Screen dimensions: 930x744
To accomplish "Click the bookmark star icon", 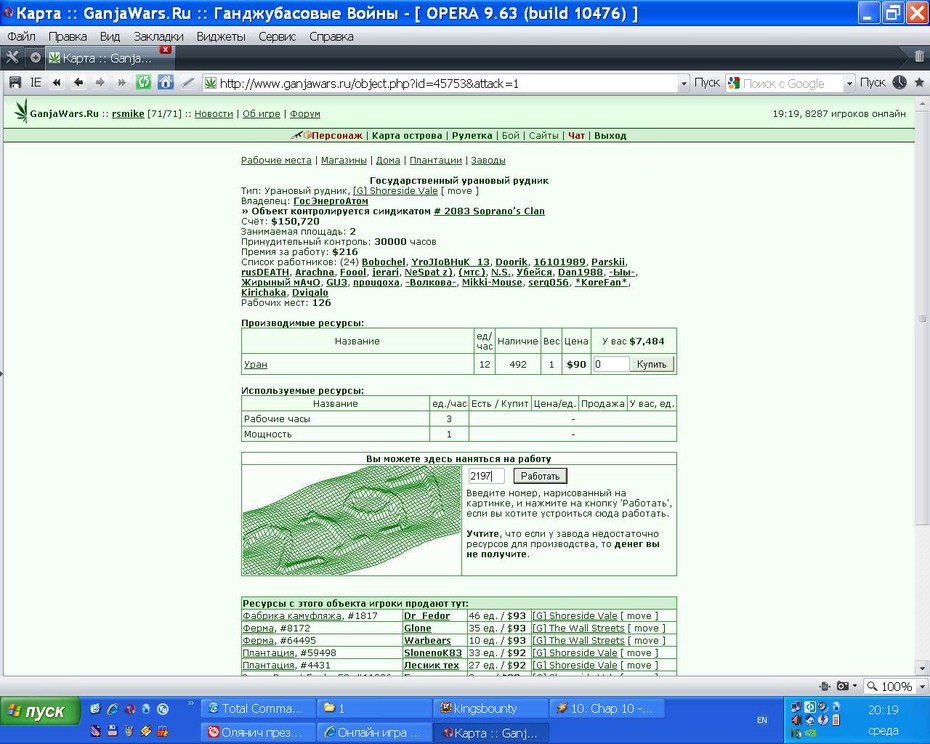I will click(x=919, y=82).
